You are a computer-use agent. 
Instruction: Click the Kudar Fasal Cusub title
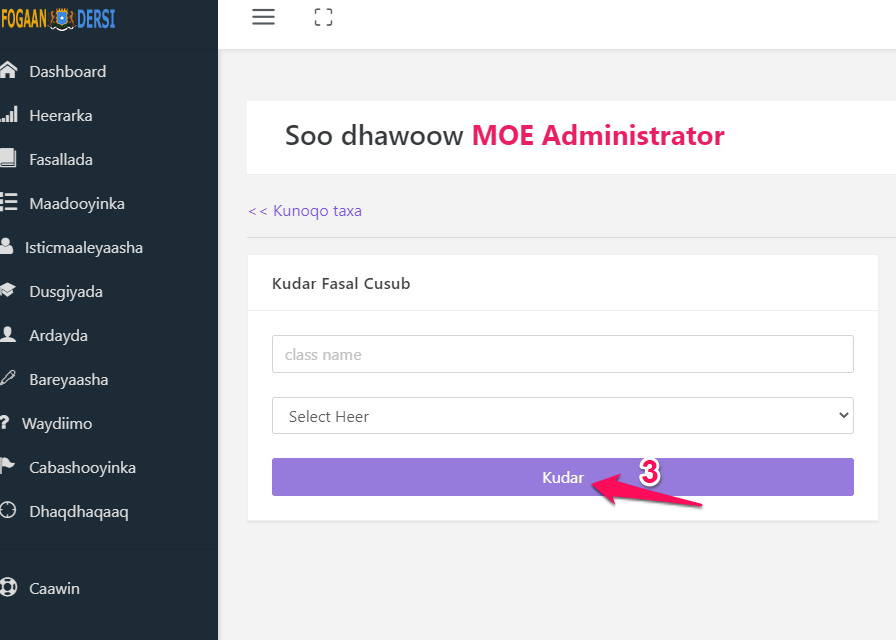[x=341, y=283]
